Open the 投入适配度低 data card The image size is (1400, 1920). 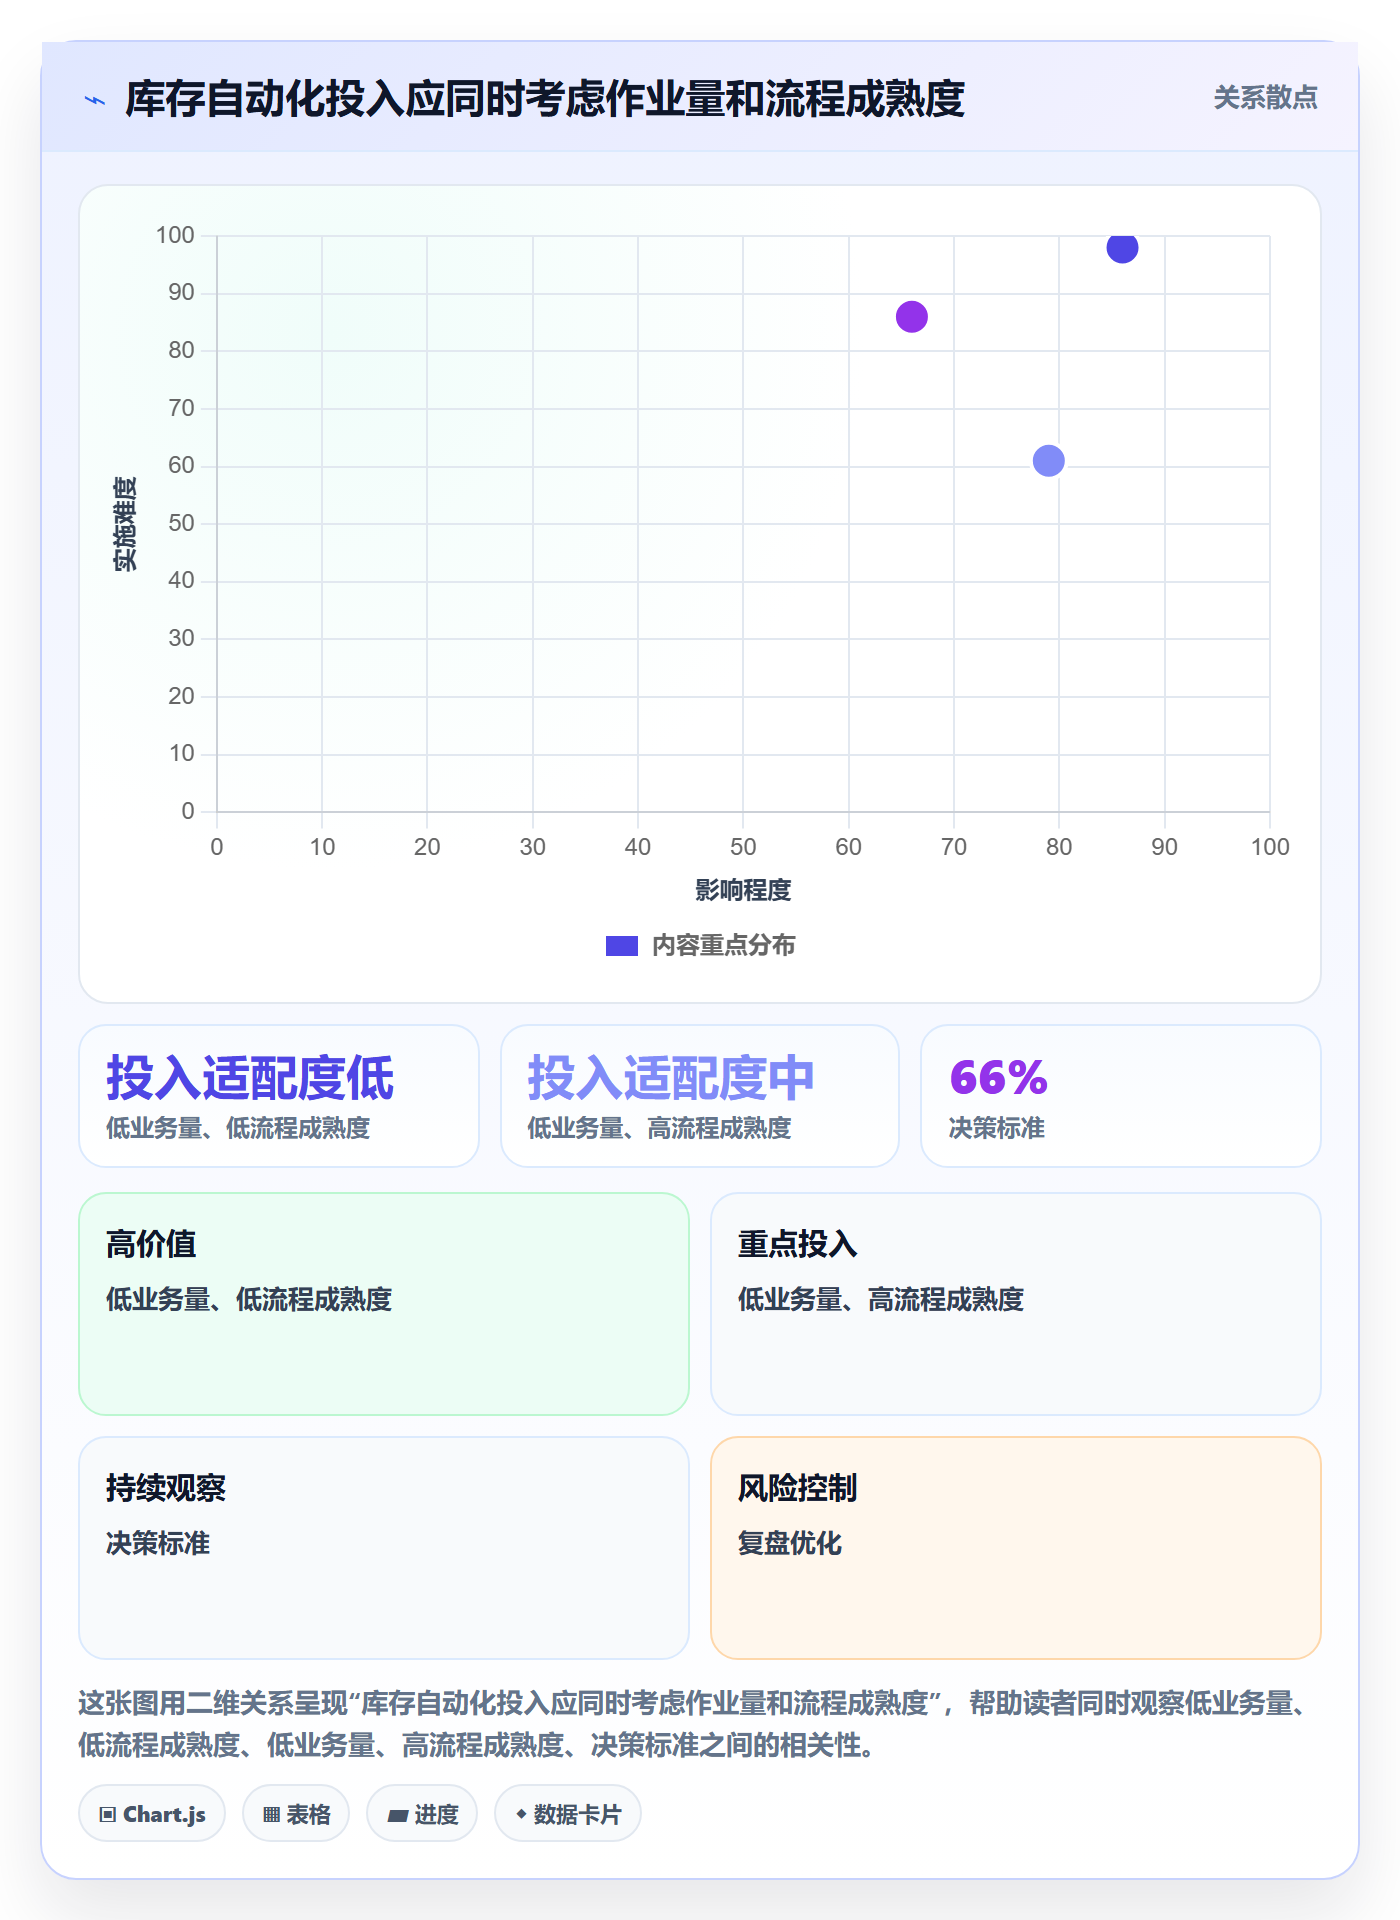(x=279, y=1096)
